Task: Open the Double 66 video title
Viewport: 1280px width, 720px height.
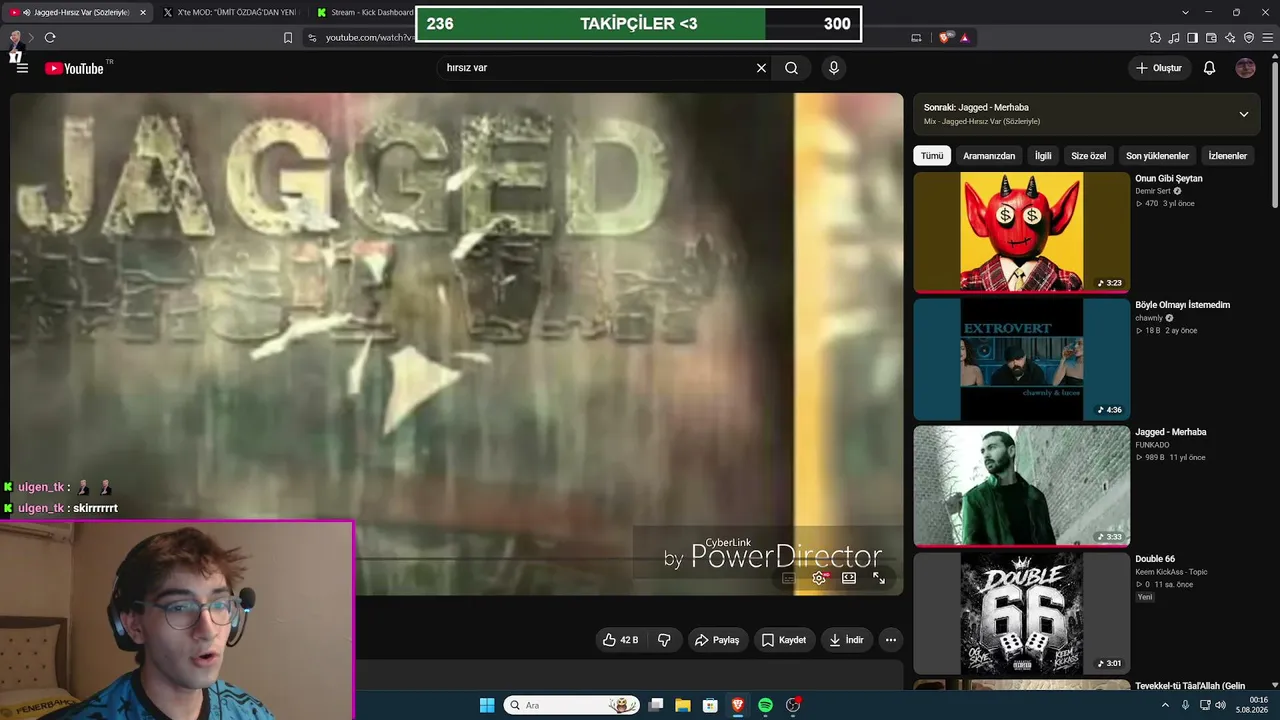Action: pos(1155,559)
